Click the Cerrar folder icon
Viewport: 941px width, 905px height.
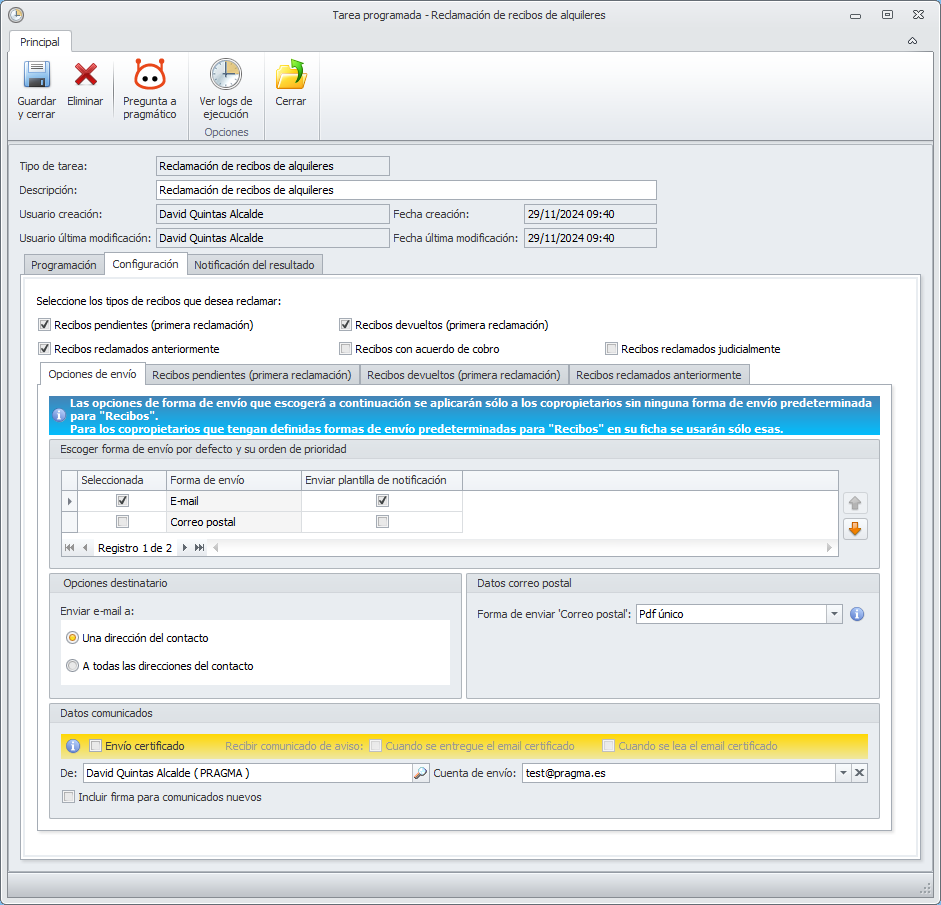290,76
